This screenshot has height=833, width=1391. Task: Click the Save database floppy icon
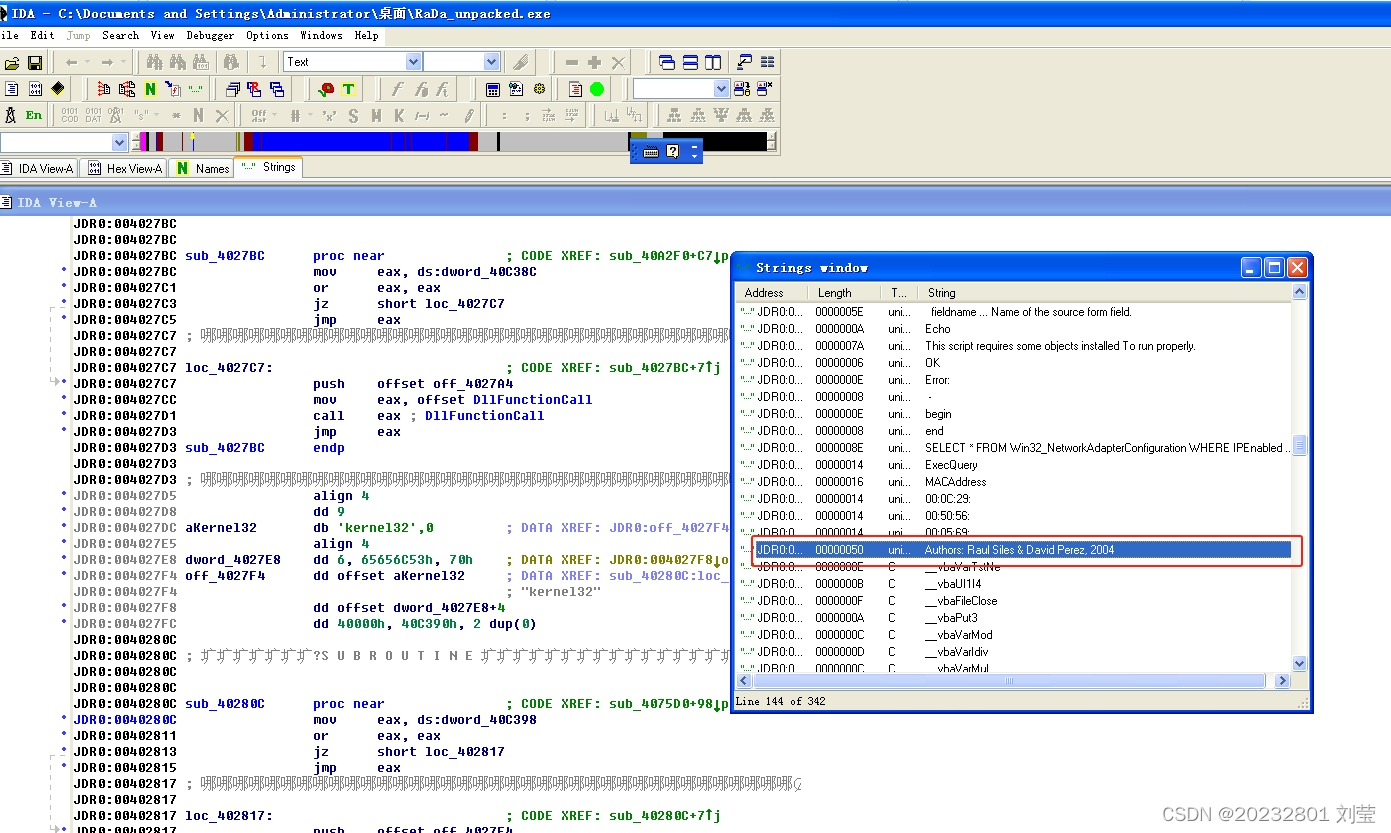(34, 62)
